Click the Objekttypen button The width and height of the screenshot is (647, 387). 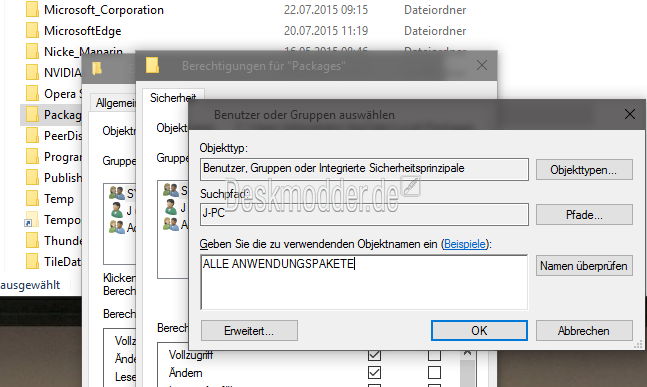584,170
